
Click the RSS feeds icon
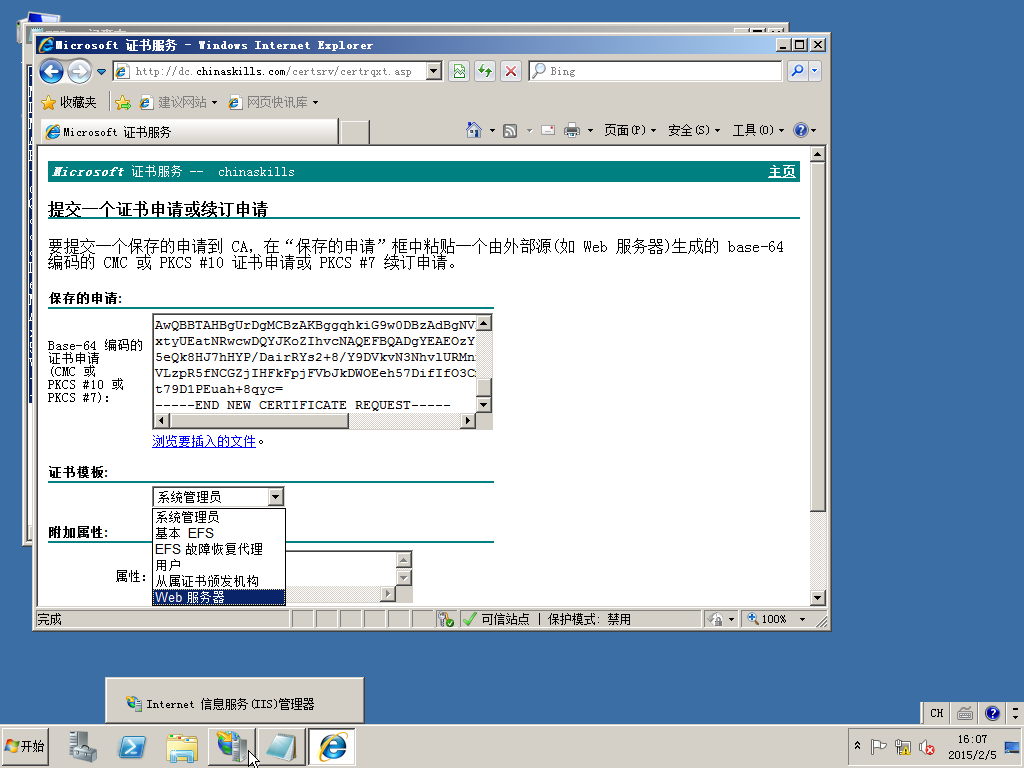pos(510,131)
